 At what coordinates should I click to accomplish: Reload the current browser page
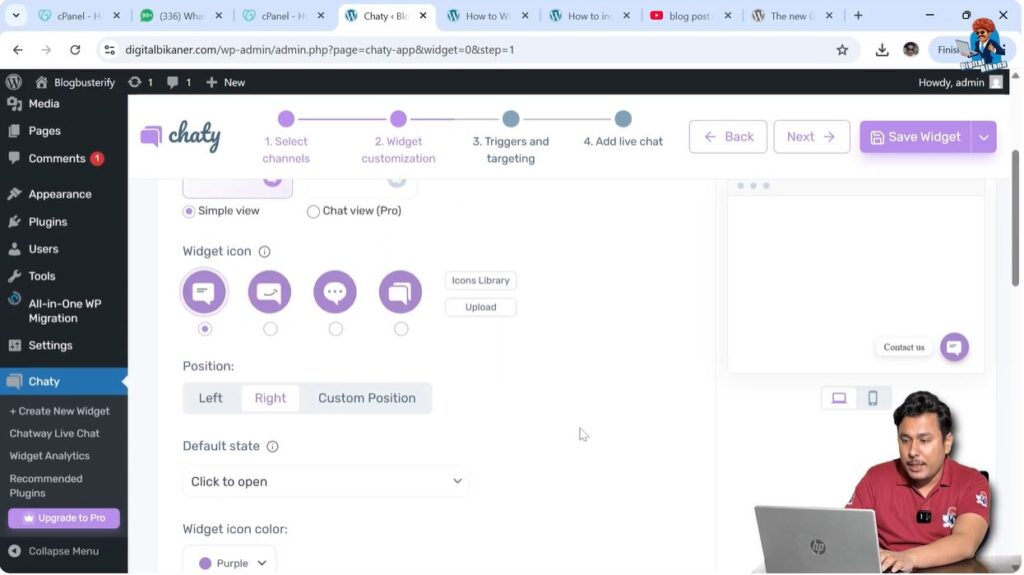click(75, 50)
